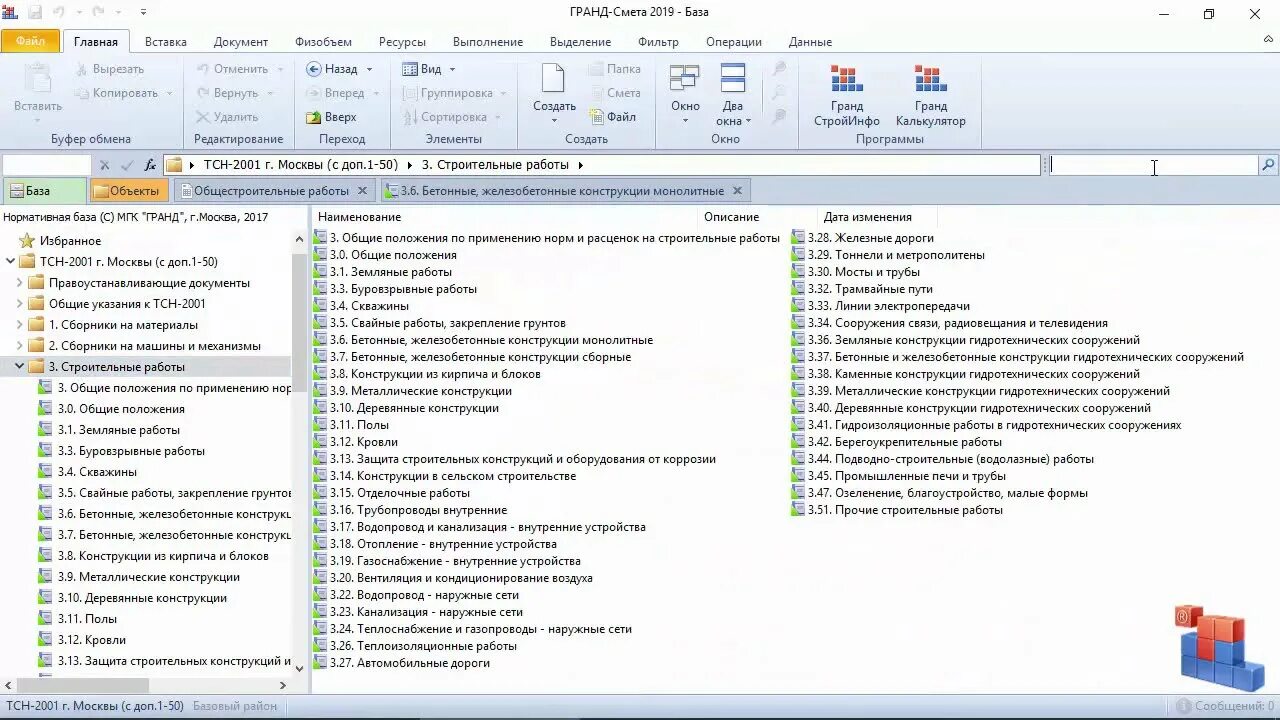Expand the Правоустанавливающие документы tree node
Image resolution: width=1280 pixels, height=720 pixels.
pos(19,283)
